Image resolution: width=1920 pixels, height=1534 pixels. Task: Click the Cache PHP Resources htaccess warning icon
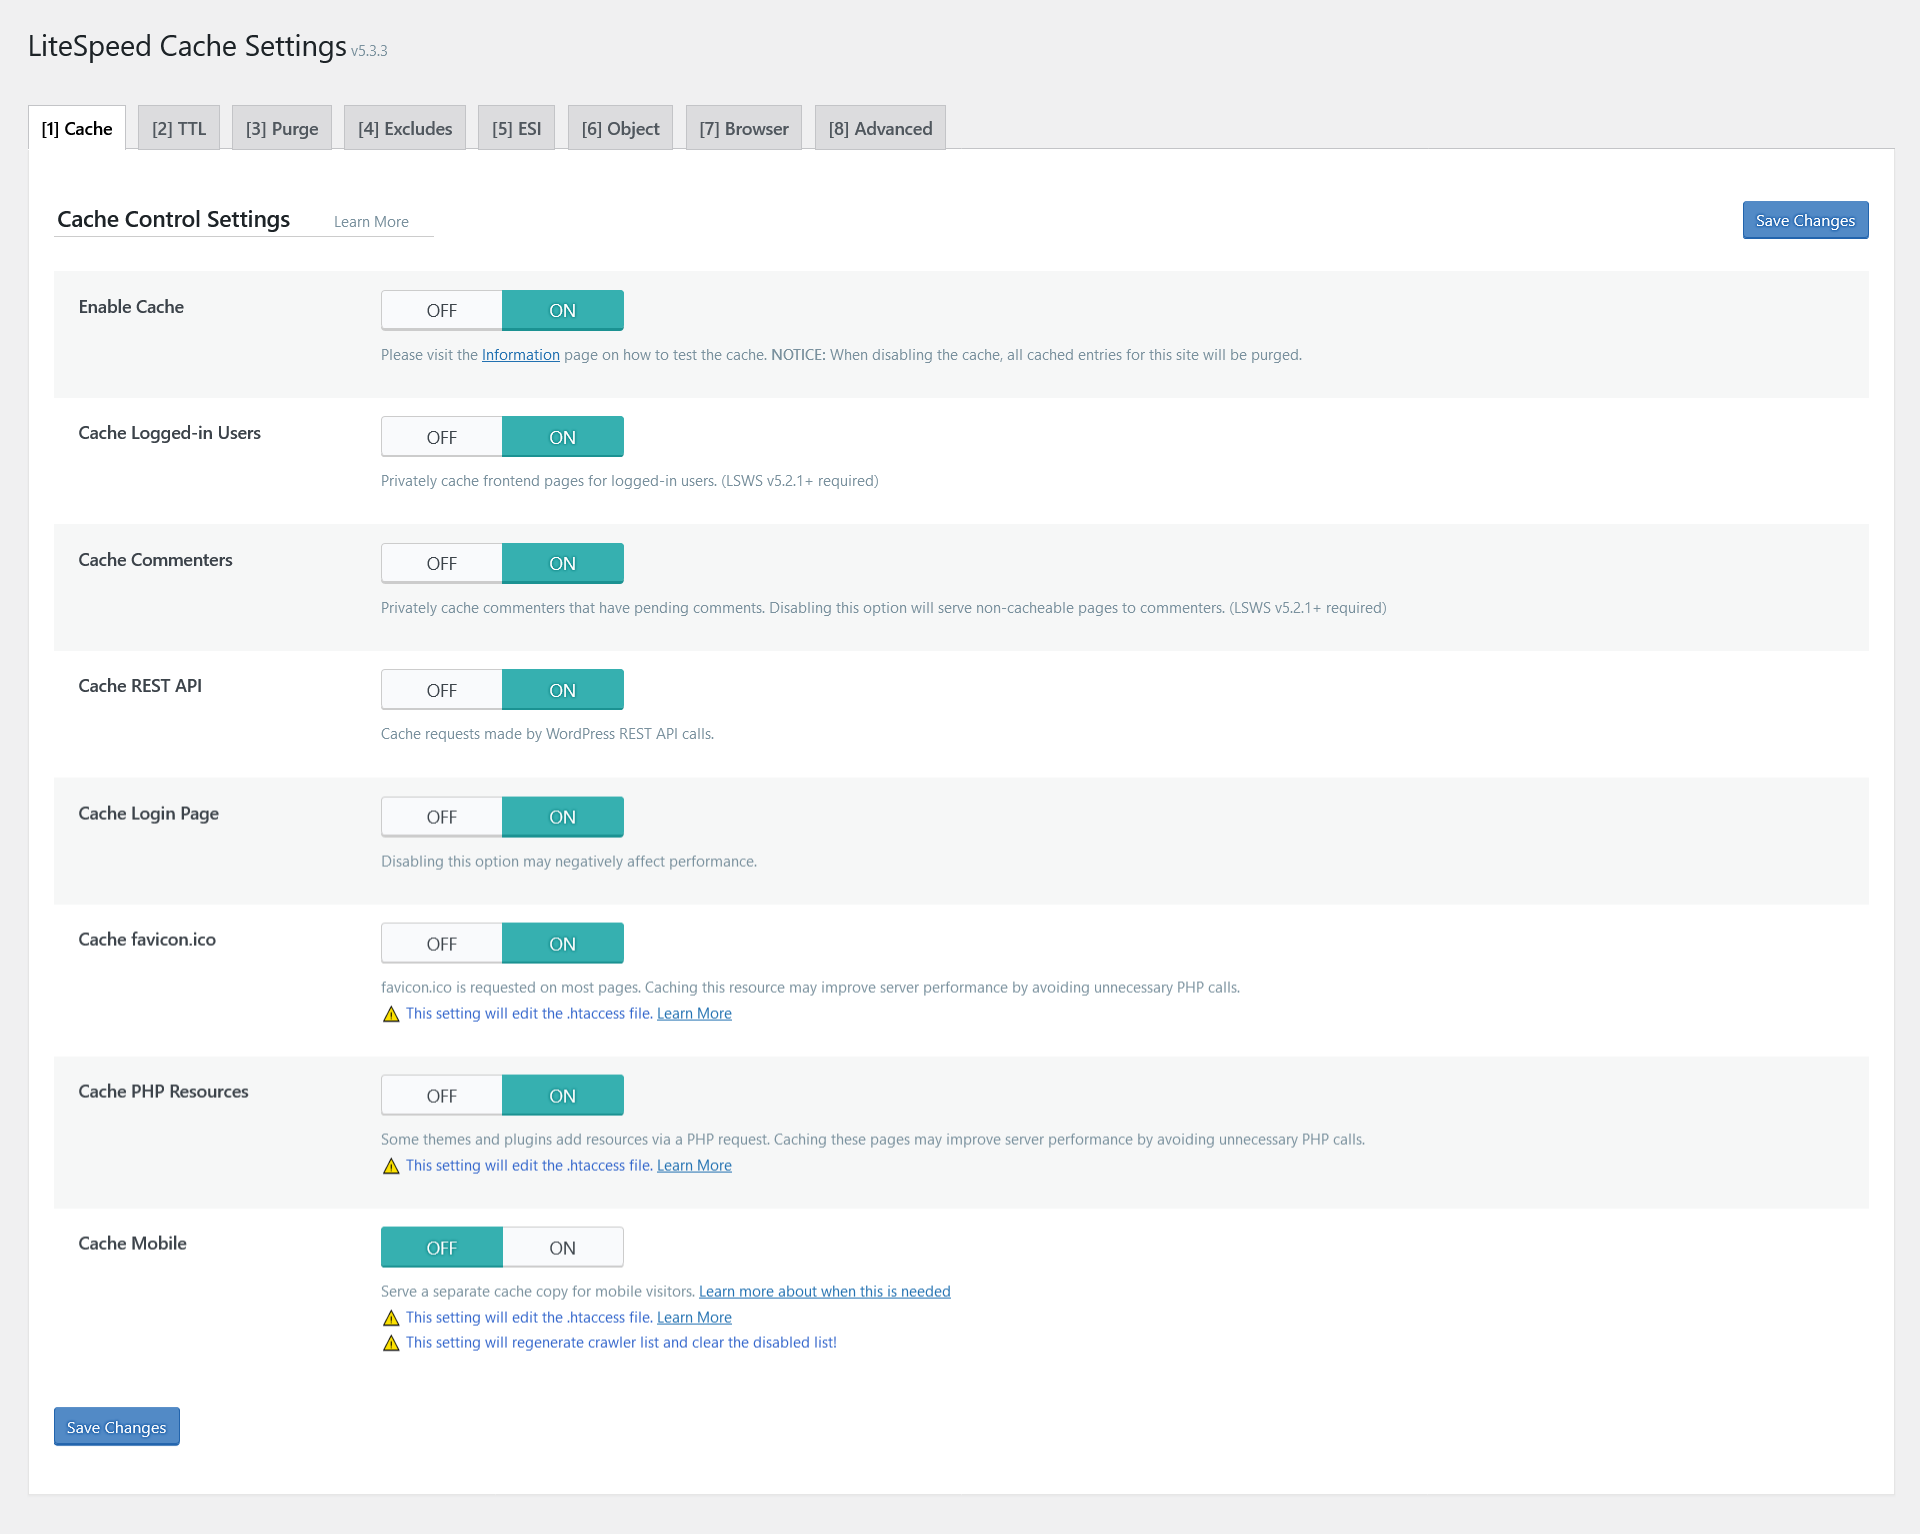tap(391, 1166)
